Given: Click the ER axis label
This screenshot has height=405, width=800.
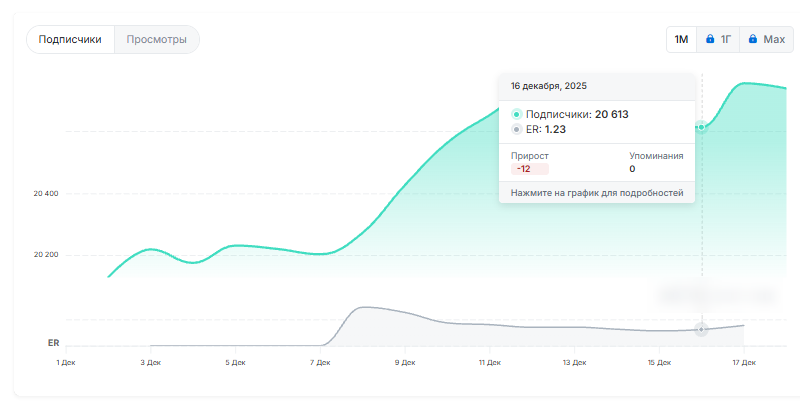Looking at the screenshot, I should point(53,342).
